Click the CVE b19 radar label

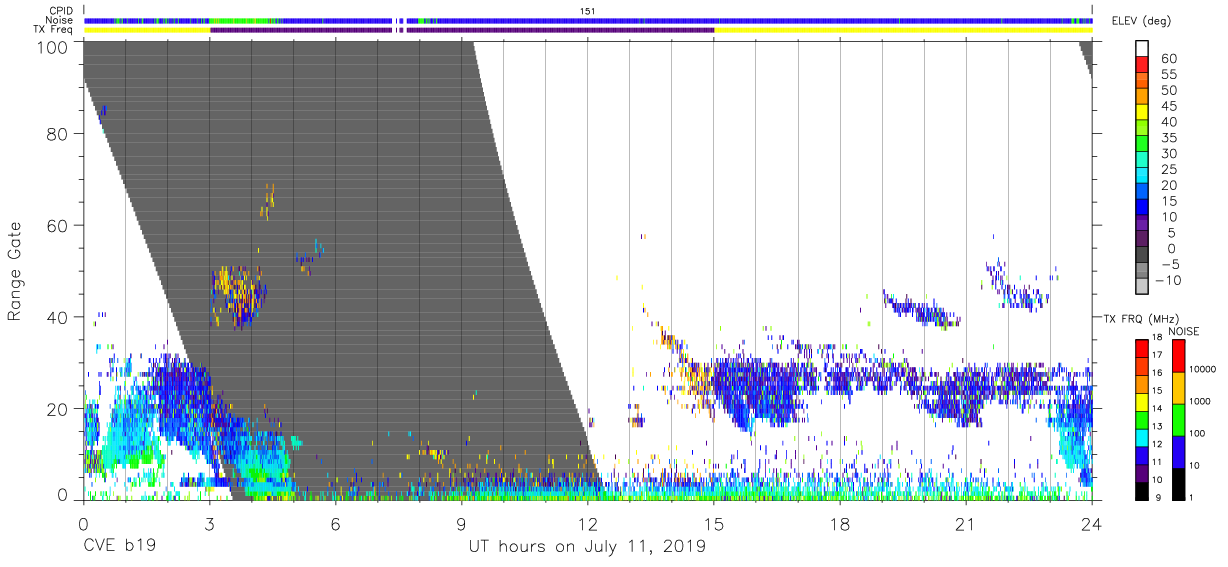120,547
